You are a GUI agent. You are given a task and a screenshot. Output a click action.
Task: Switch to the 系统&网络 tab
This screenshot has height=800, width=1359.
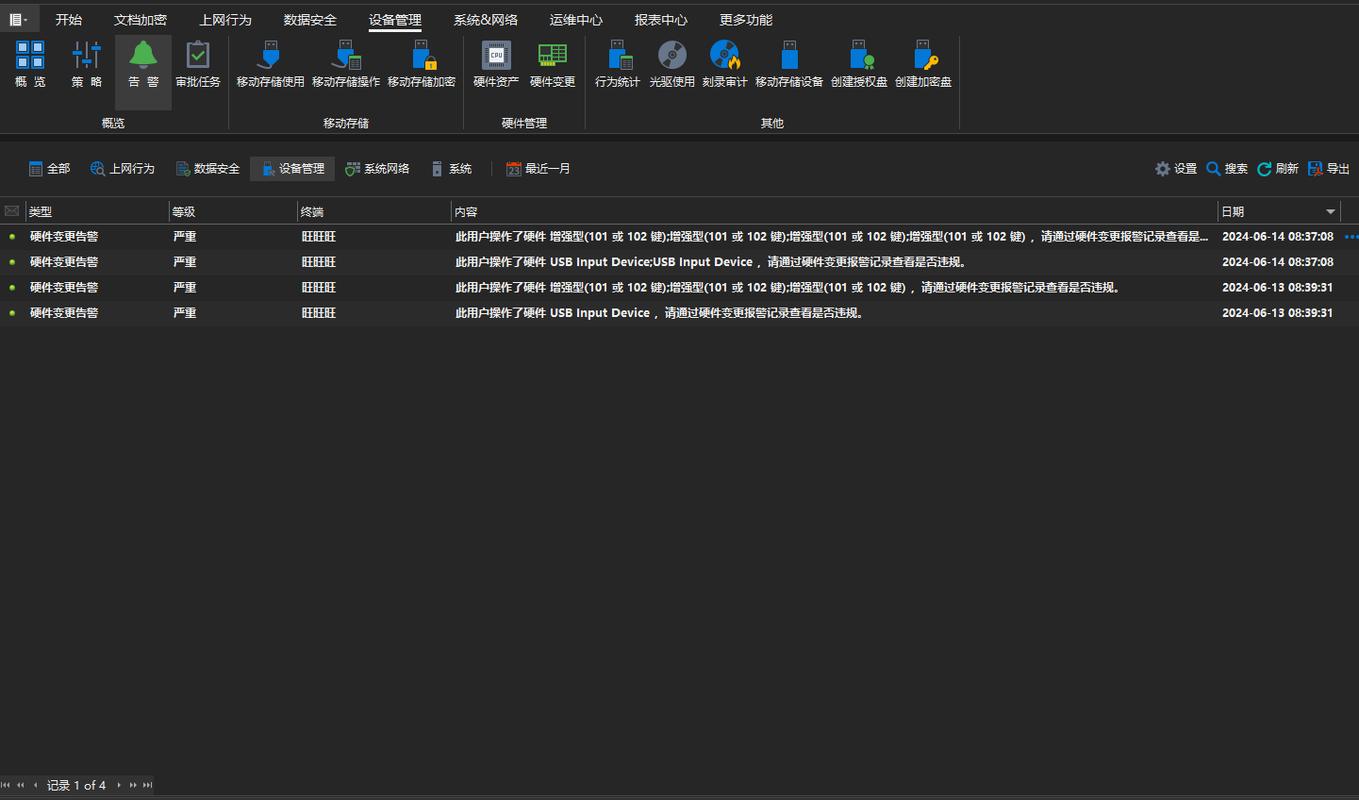pos(485,20)
